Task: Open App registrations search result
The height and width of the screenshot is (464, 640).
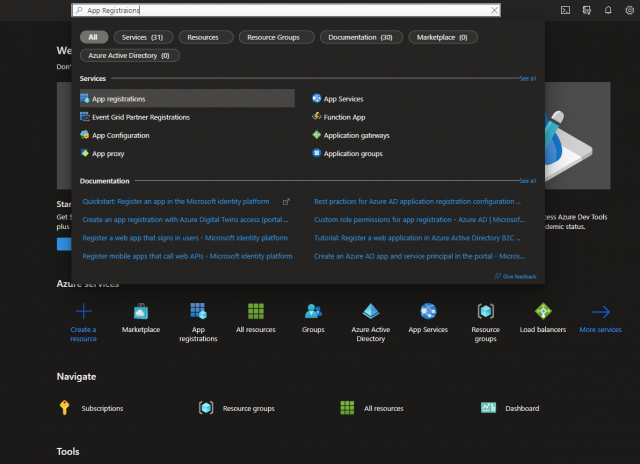Action: coord(187,98)
